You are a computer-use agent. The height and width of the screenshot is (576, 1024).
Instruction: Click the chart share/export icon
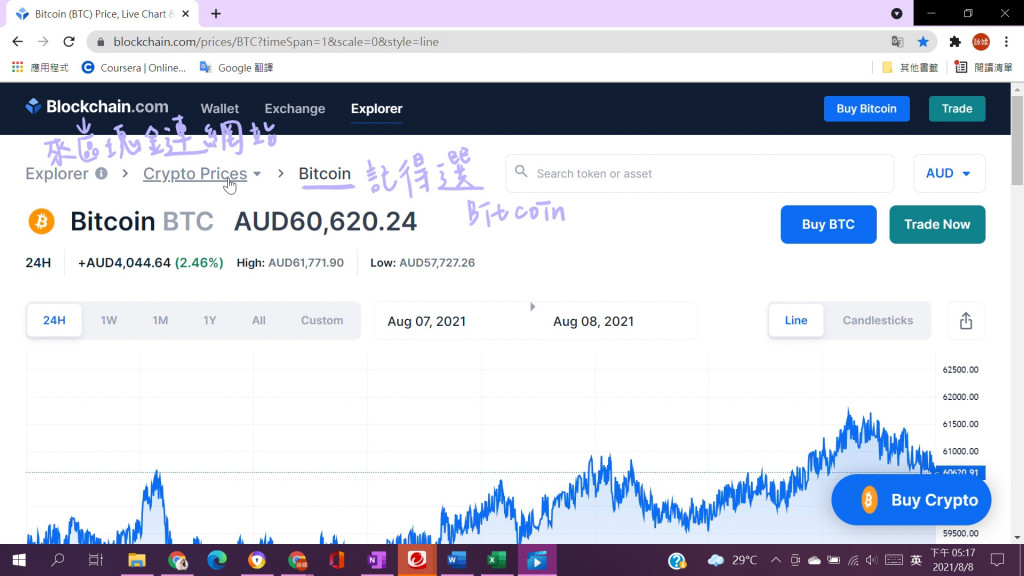tap(966, 321)
